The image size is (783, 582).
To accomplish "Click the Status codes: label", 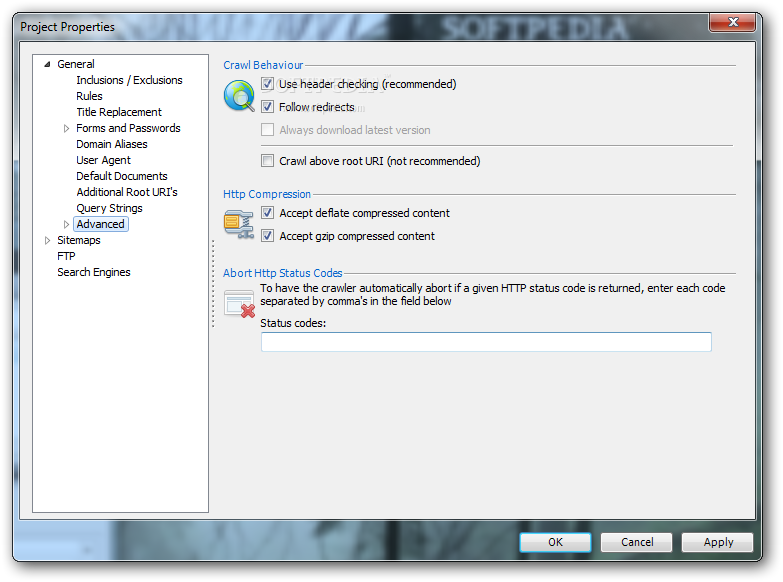I will click(x=293, y=323).
